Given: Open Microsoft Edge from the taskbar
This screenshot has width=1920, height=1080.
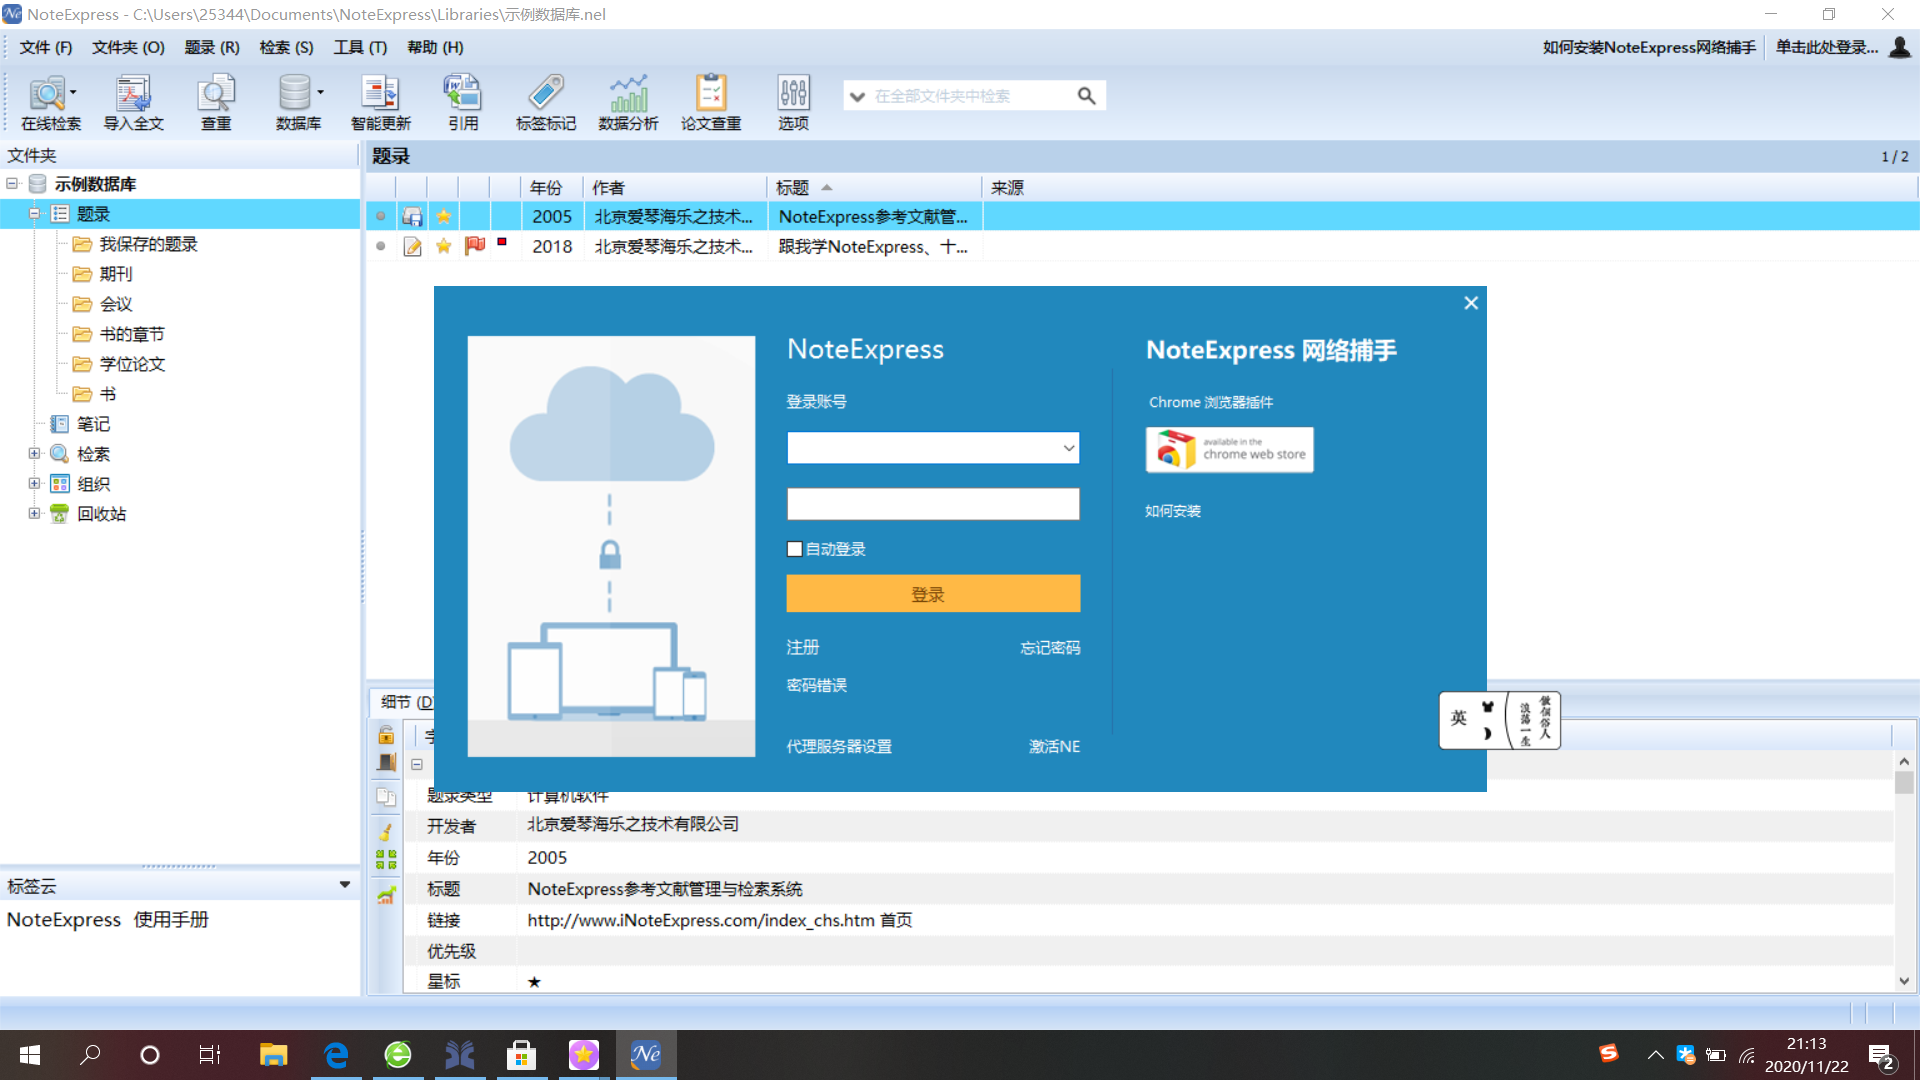Looking at the screenshot, I should pos(336,1054).
